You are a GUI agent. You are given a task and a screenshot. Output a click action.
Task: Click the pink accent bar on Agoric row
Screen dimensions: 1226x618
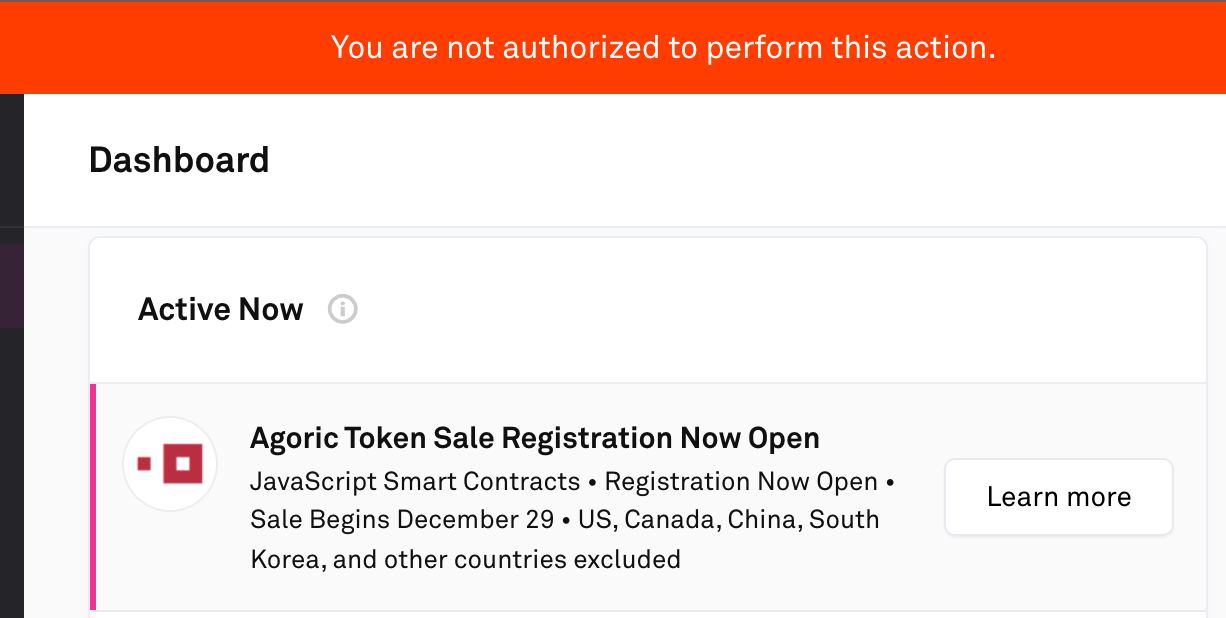(x=93, y=497)
